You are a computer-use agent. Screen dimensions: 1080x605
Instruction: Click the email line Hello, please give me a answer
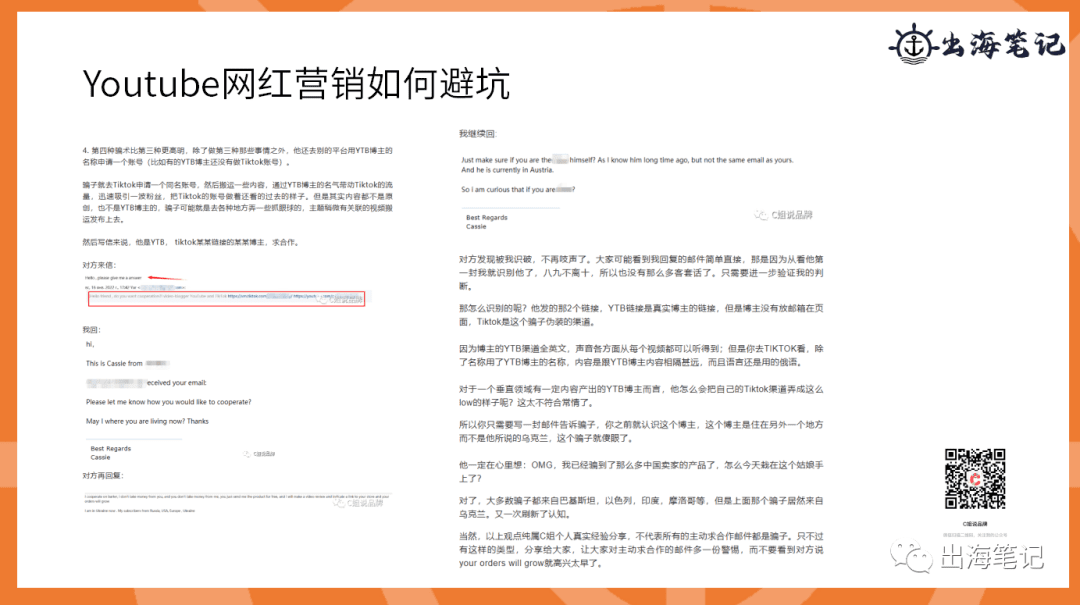(113, 278)
